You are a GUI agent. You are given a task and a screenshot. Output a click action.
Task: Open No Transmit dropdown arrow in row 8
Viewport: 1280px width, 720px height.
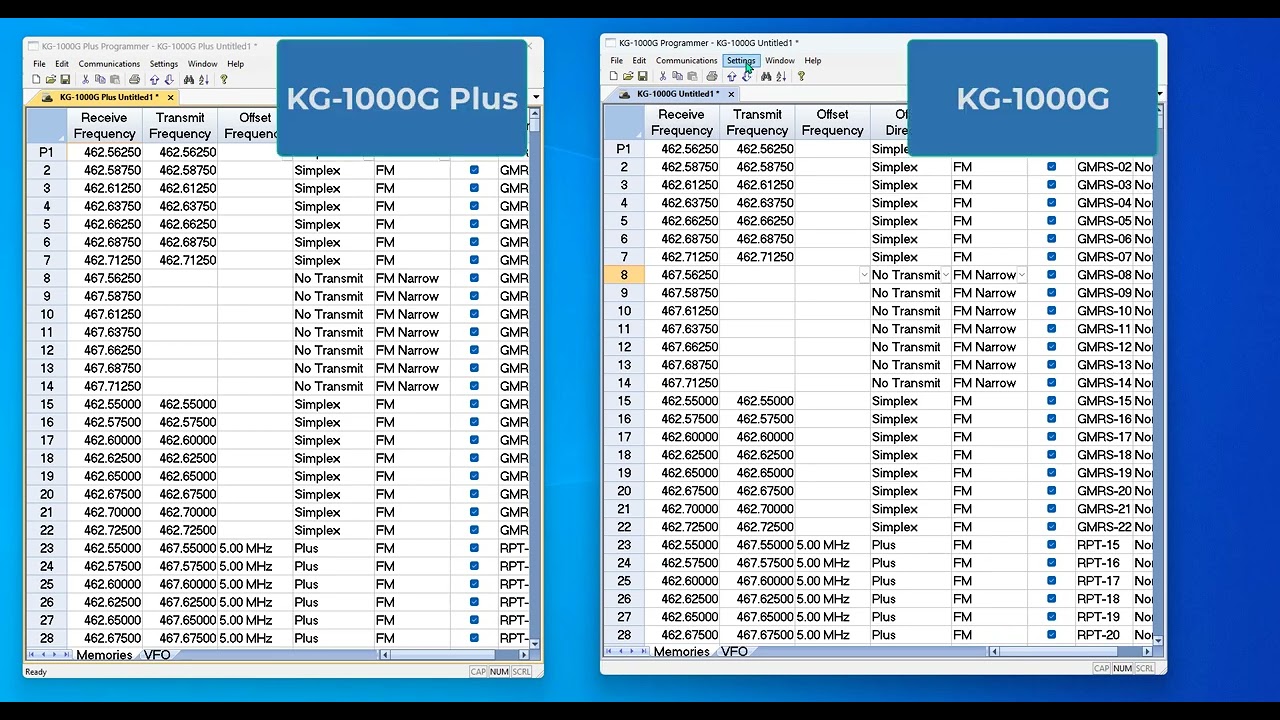click(x=945, y=275)
